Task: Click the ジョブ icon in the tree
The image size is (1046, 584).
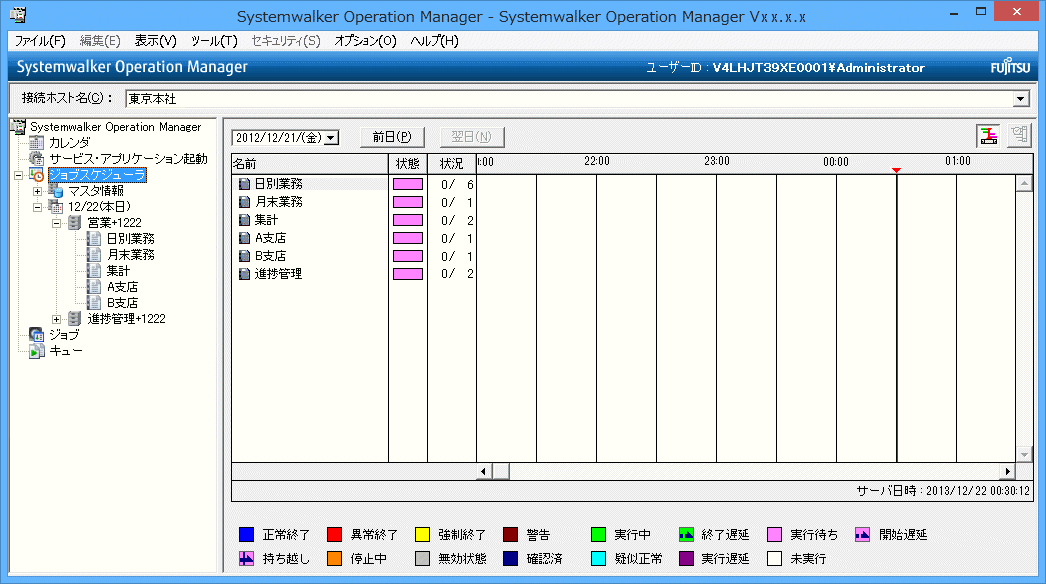Action: [x=37, y=335]
